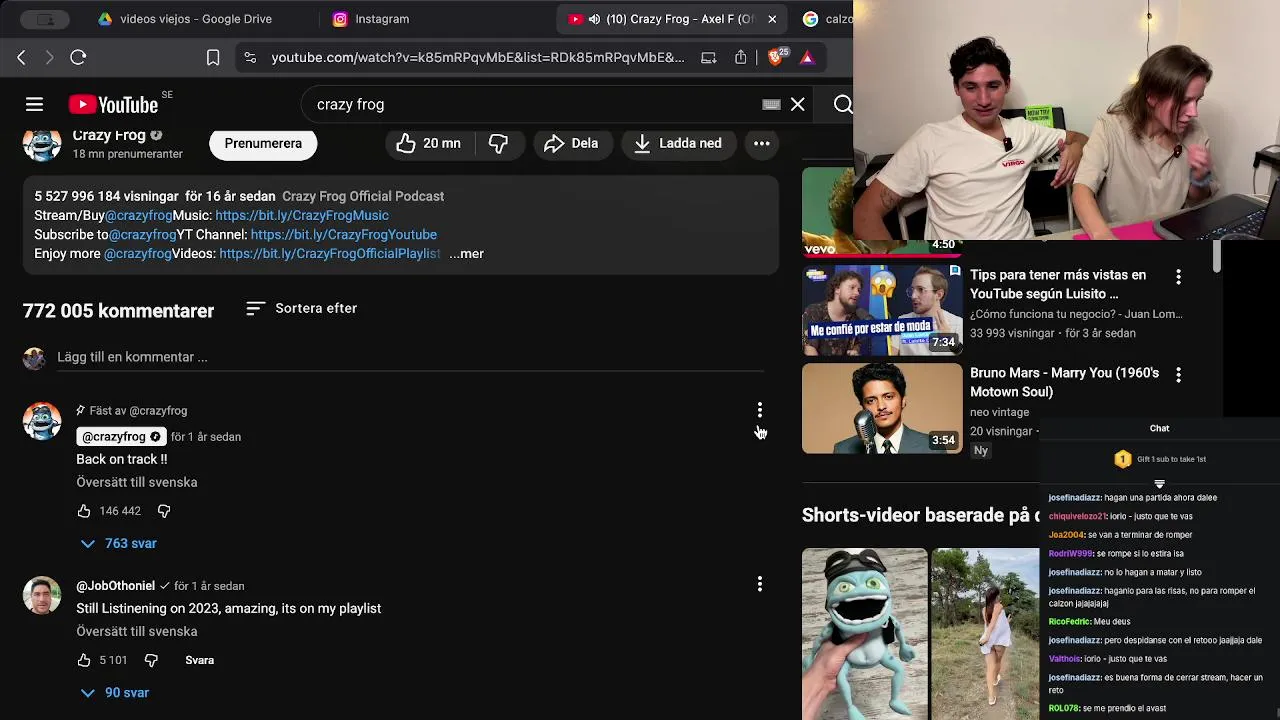Open @JobOthoniel channel name

[x=116, y=586]
